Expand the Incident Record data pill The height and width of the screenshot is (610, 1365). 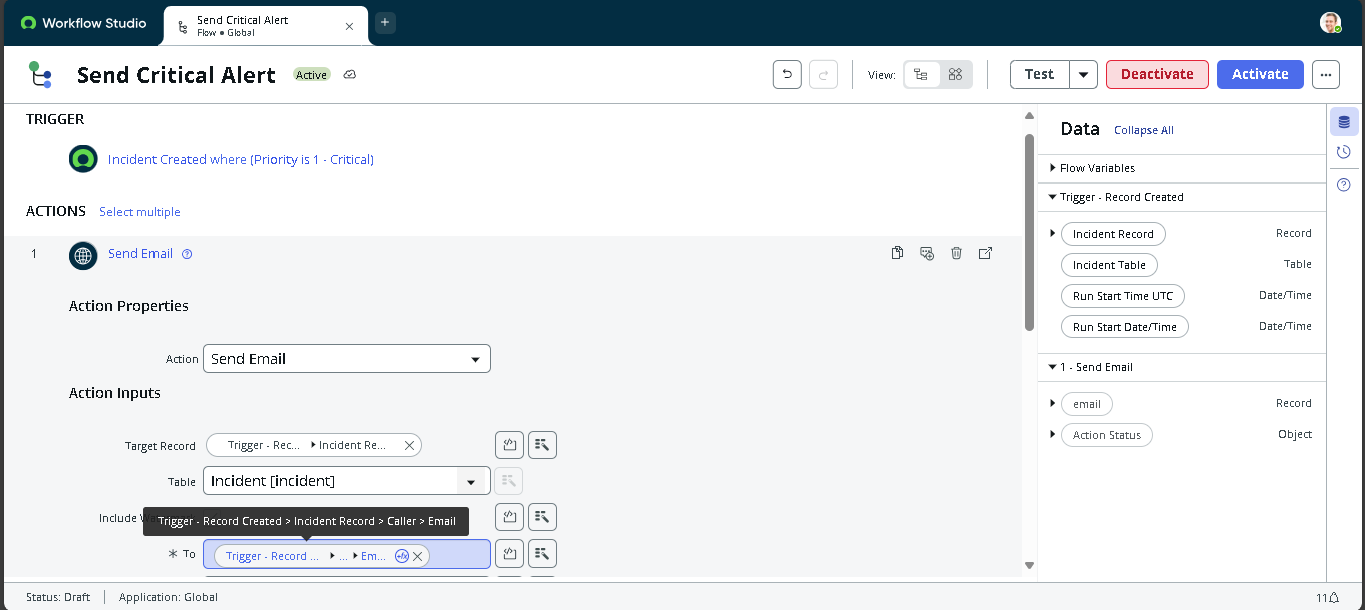point(1052,233)
